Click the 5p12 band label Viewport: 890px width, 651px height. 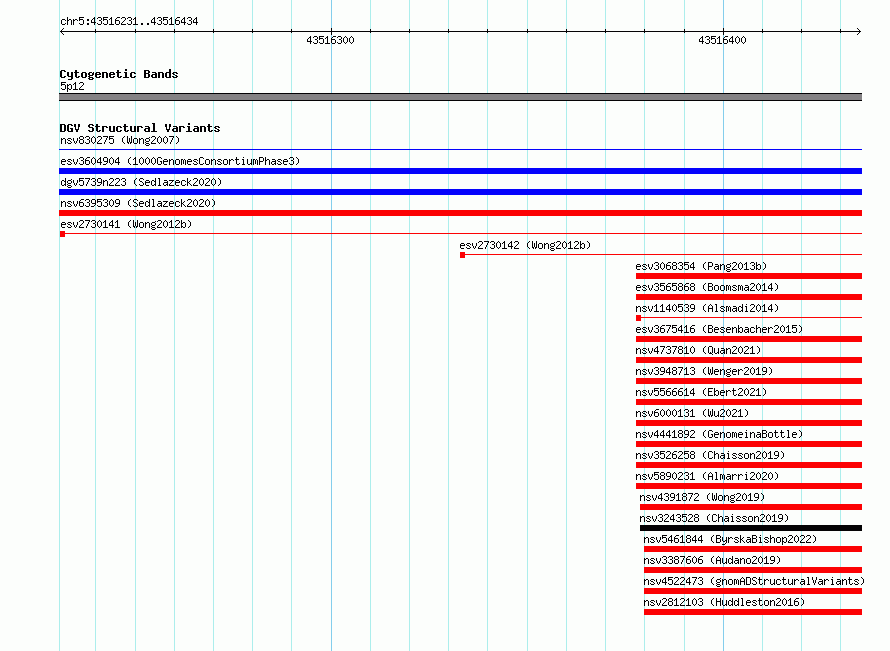(x=72, y=86)
